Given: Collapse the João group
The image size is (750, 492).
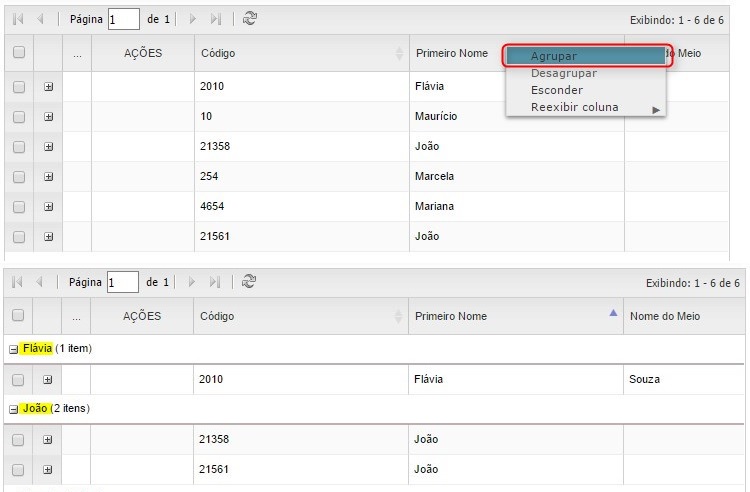Looking at the screenshot, I should click(x=14, y=409).
